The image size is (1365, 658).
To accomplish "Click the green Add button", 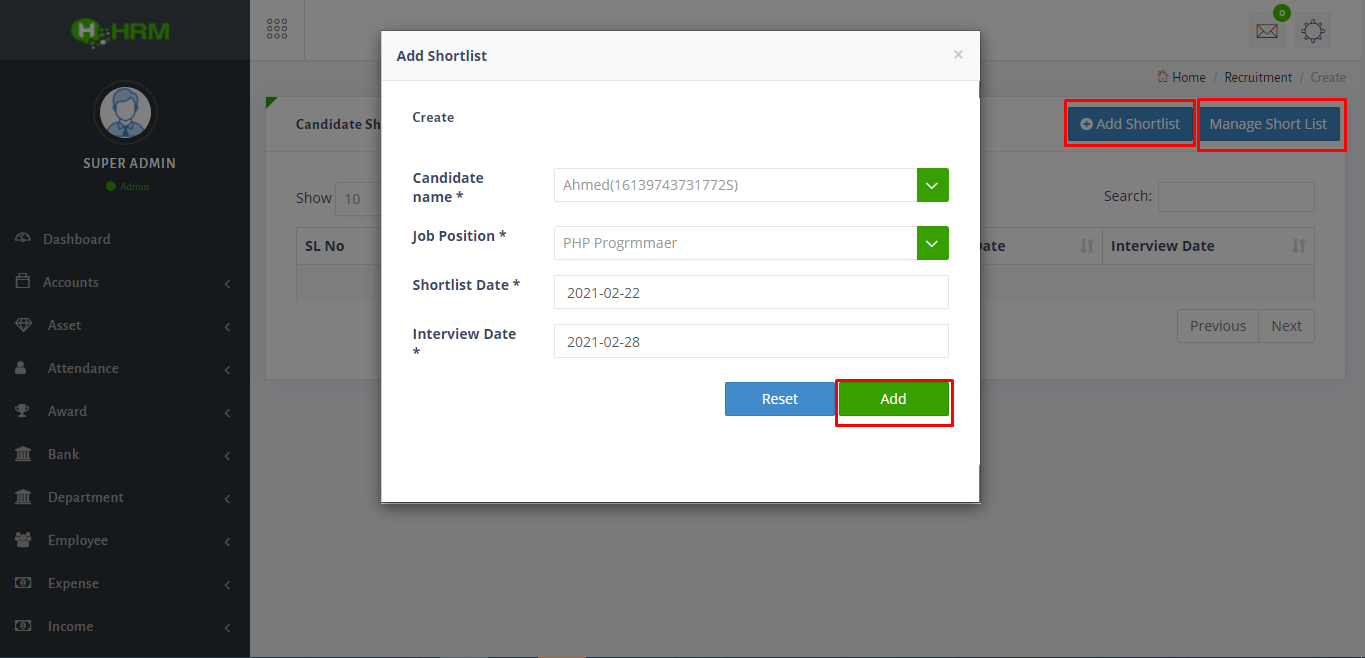I will point(893,399).
